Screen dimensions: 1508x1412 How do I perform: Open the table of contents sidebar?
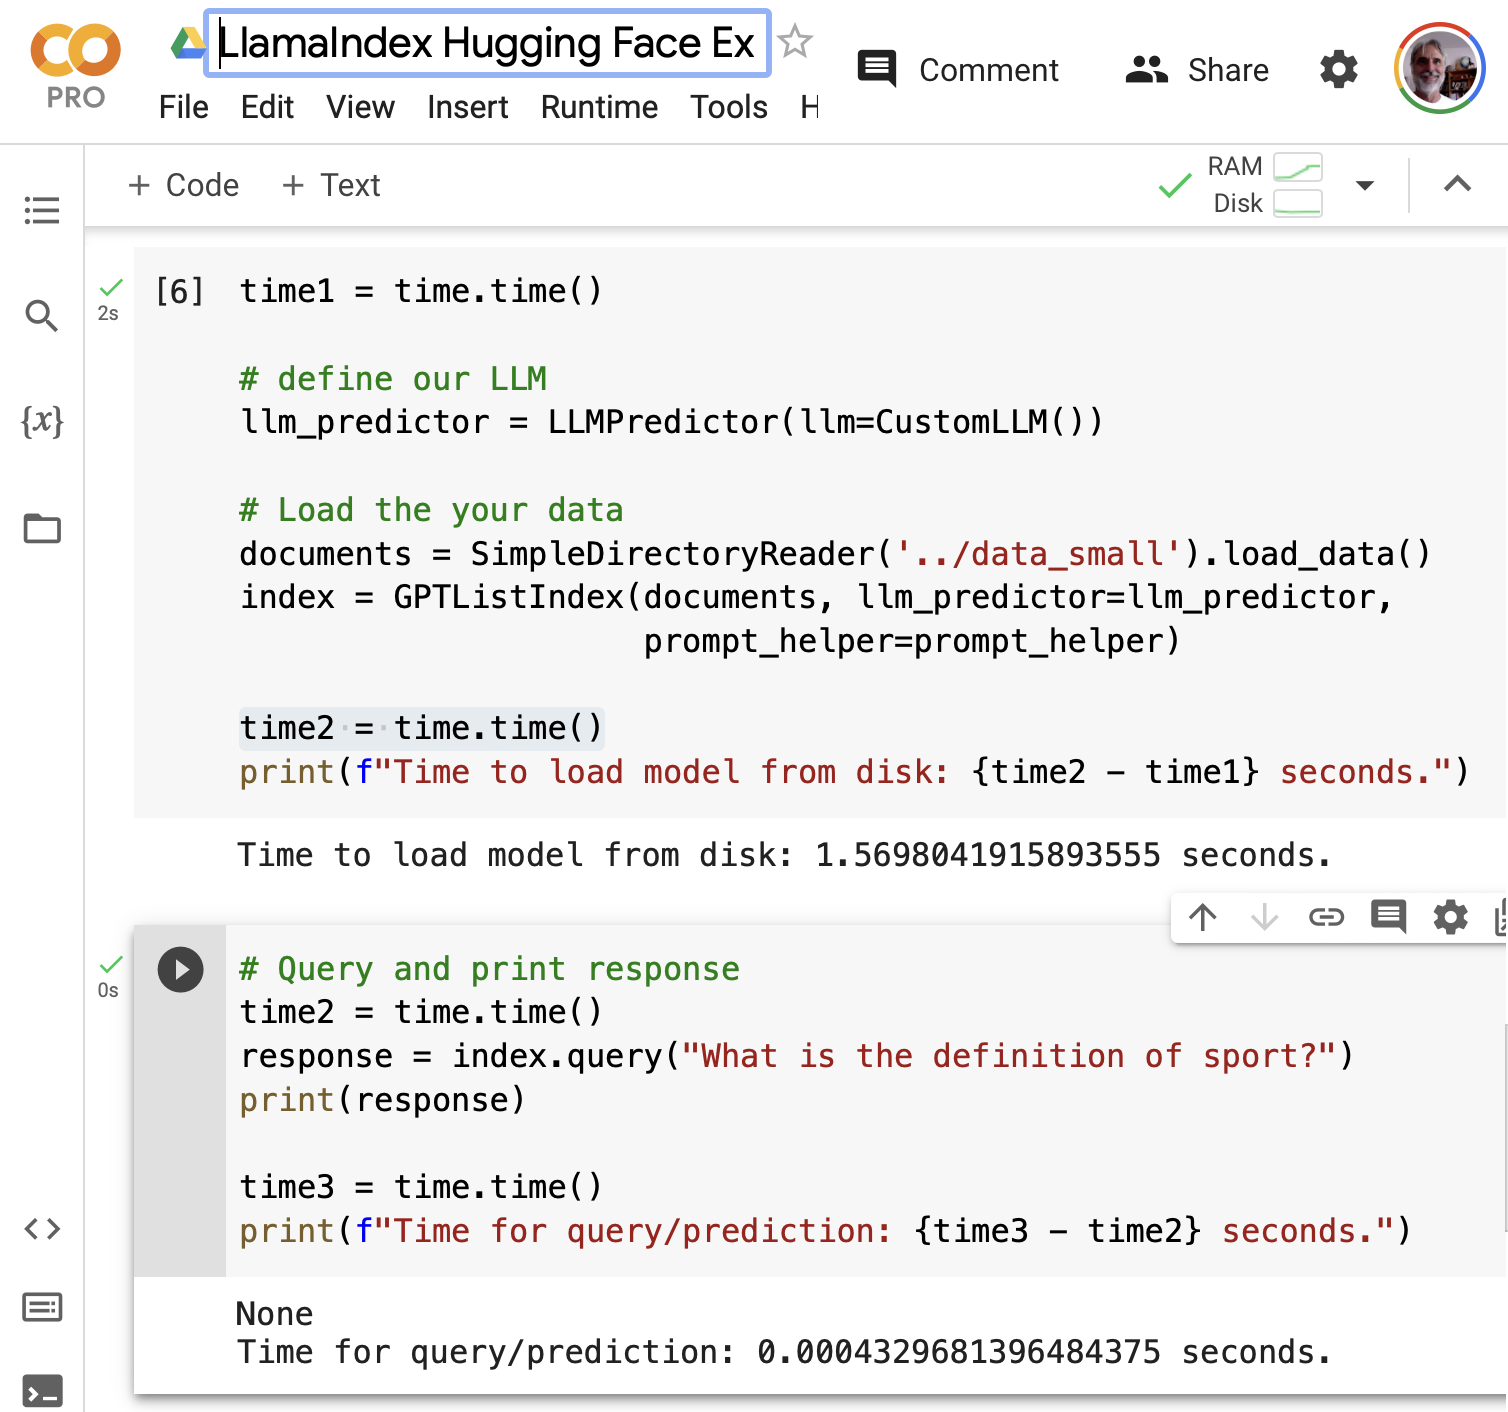point(42,210)
